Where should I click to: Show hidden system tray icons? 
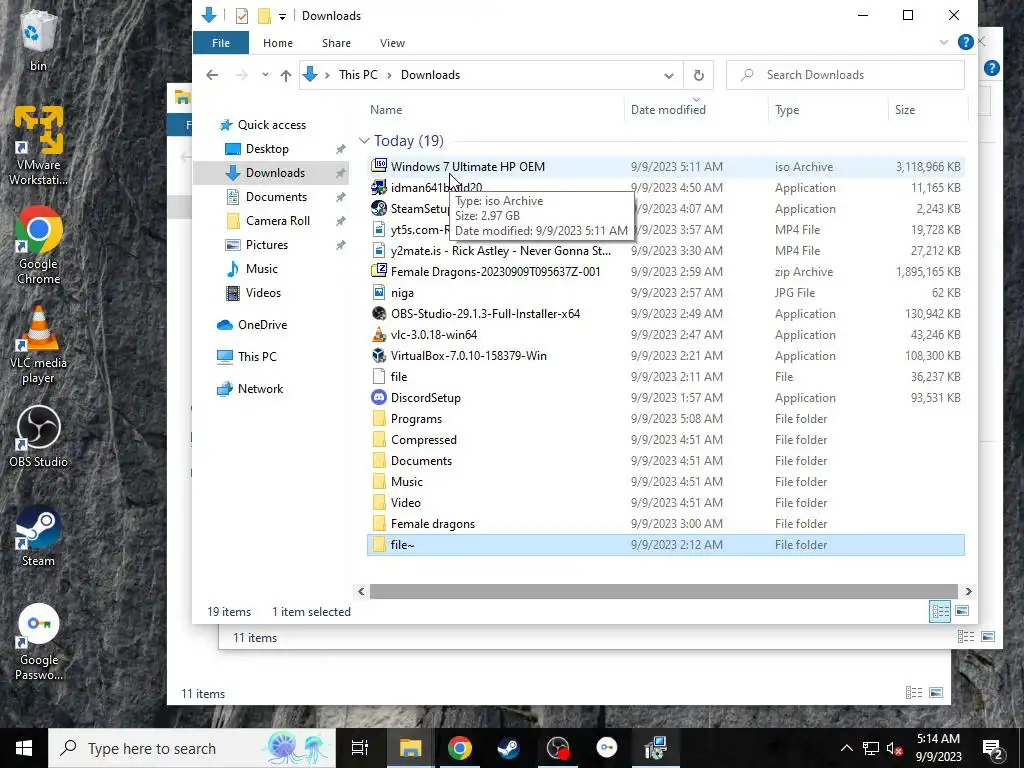[846, 748]
